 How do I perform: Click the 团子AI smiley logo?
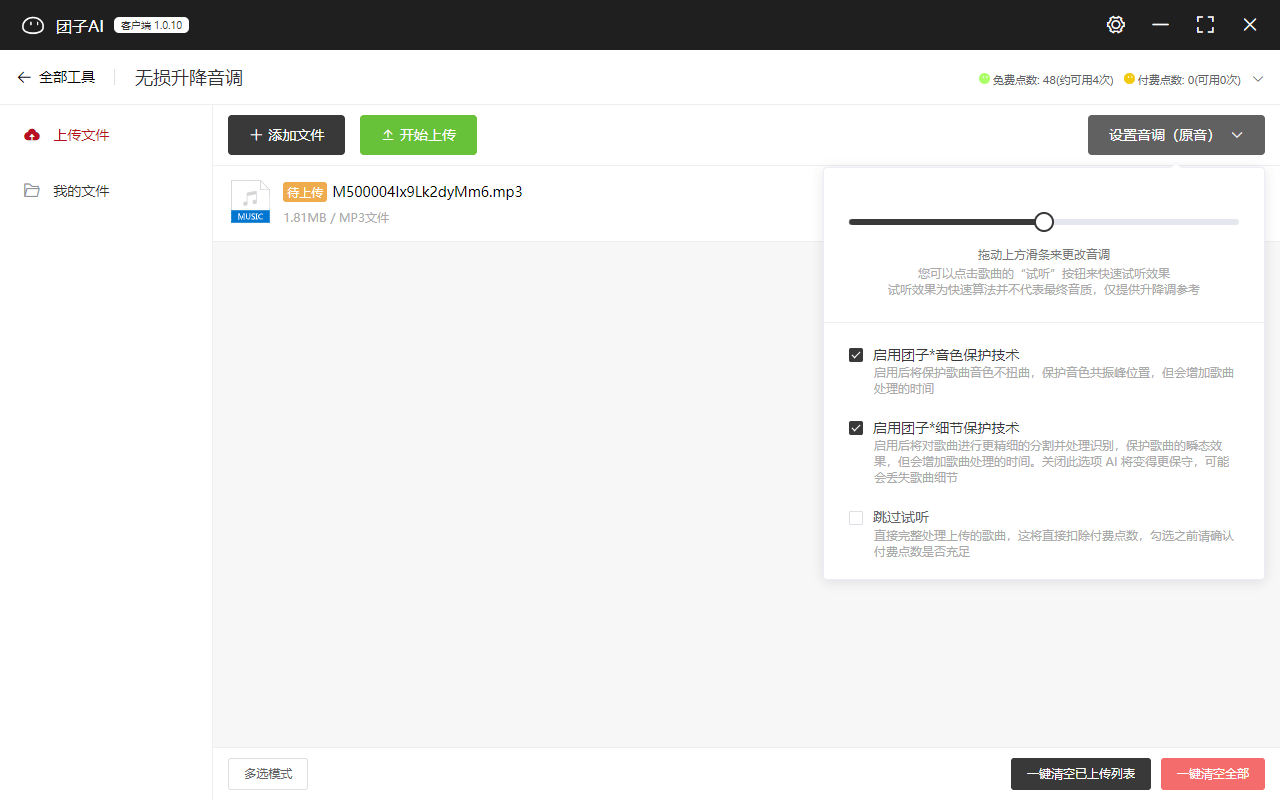33,24
